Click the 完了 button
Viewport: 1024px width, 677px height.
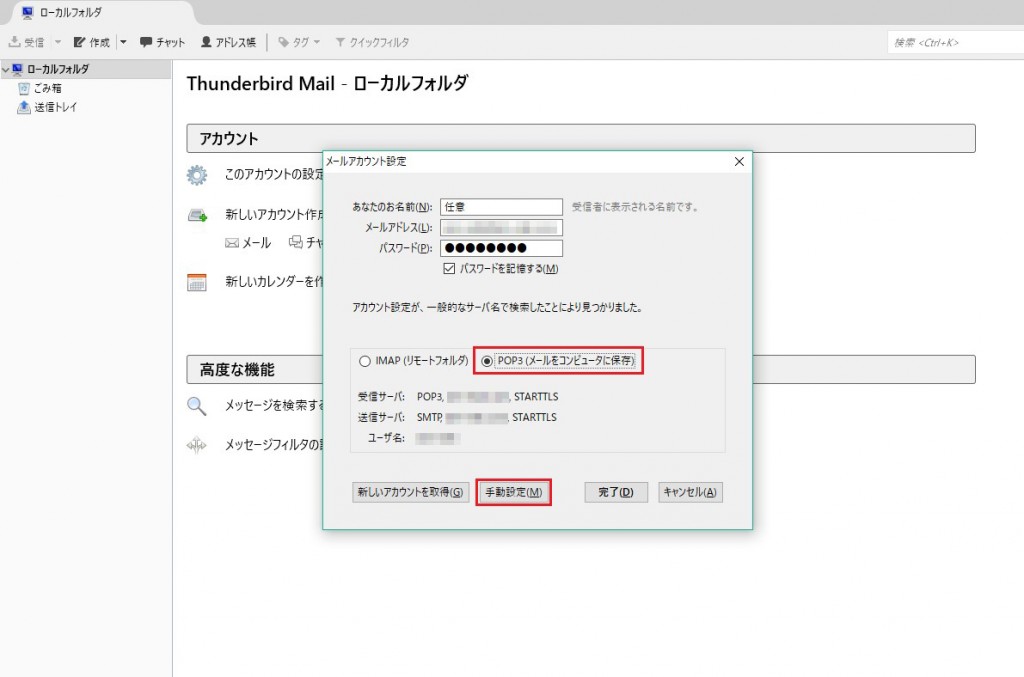616,492
